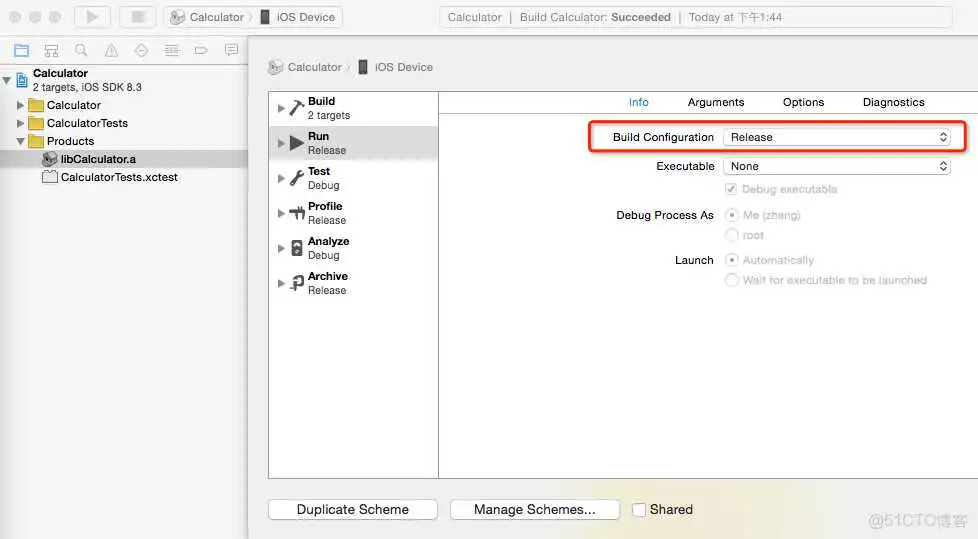
Task: Select CalculatorTests.xctest in the navigator
Action: click(x=118, y=177)
